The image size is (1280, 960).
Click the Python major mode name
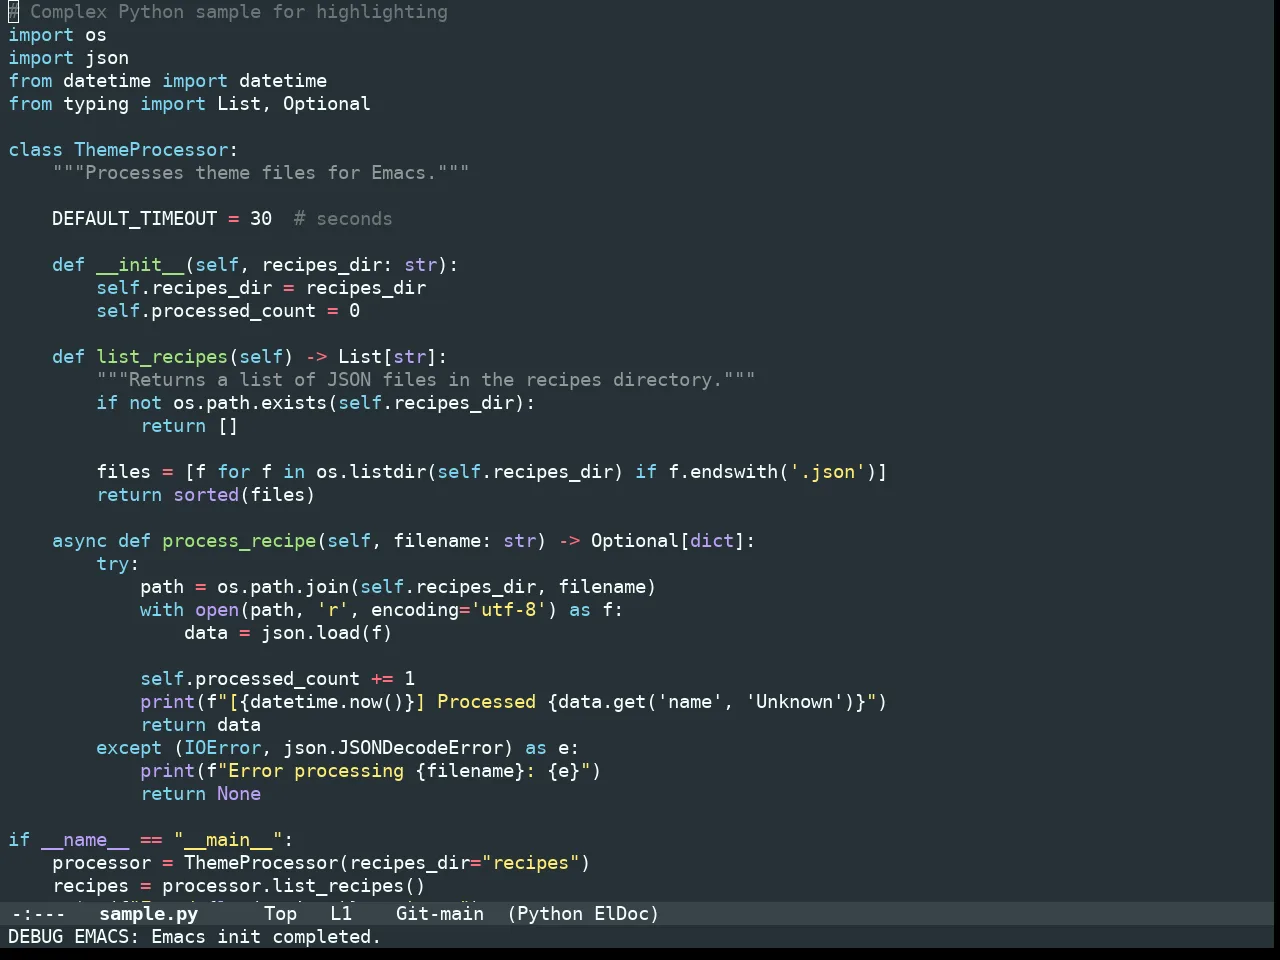pos(550,914)
